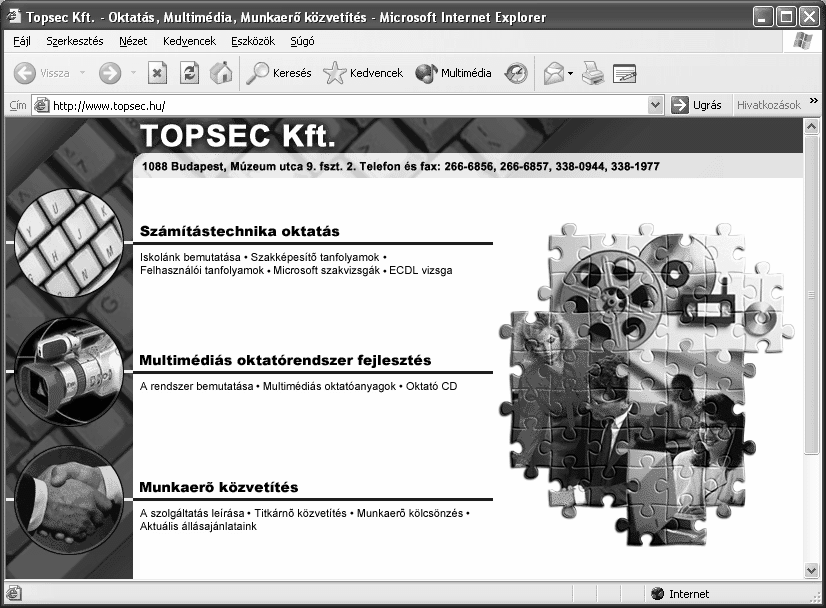Click the handshake circle image
This screenshot has height=608, width=826.
click(69, 499)
